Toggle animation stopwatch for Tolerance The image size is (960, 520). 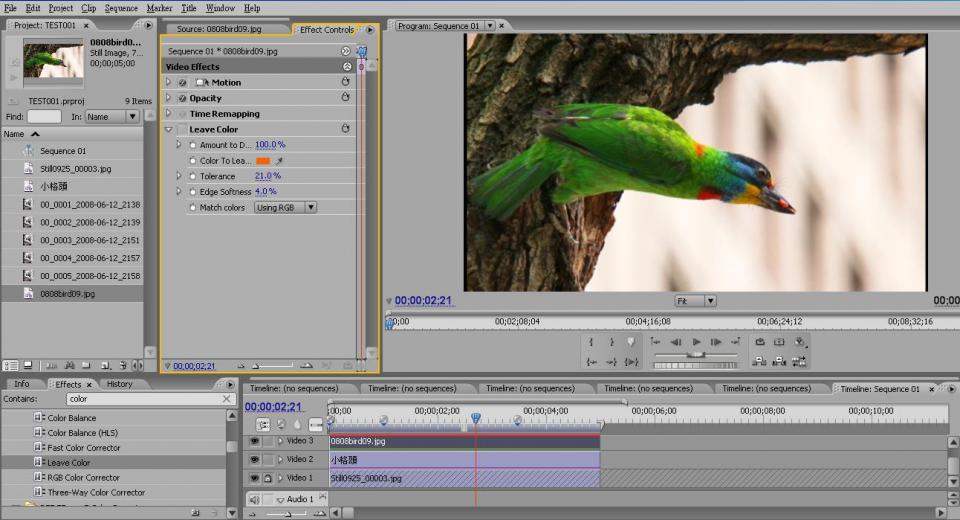point(192,176)
